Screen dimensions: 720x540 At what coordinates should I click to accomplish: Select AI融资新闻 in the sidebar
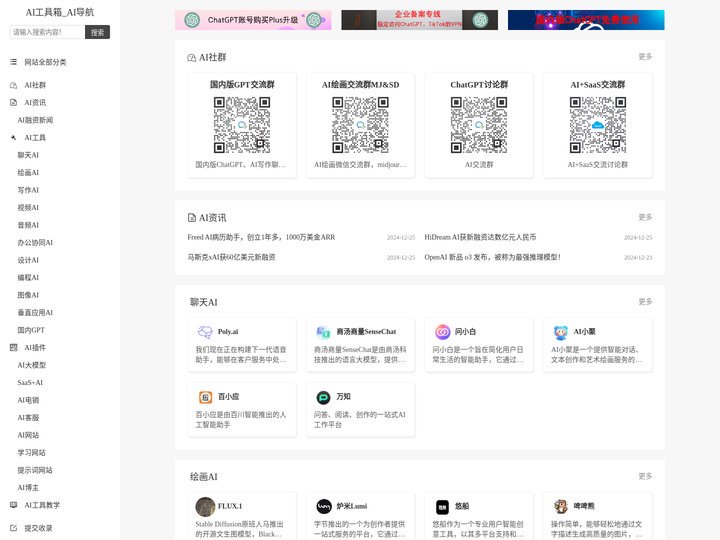35,120
